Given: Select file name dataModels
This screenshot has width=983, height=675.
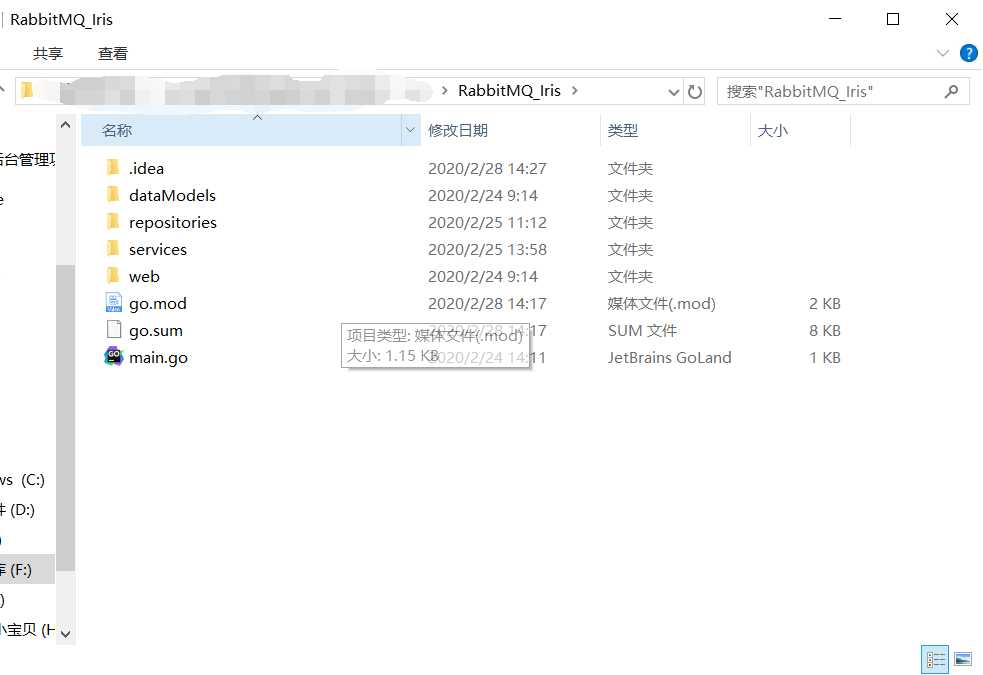Looking at the screenshot, I should (x=172, y=196).
